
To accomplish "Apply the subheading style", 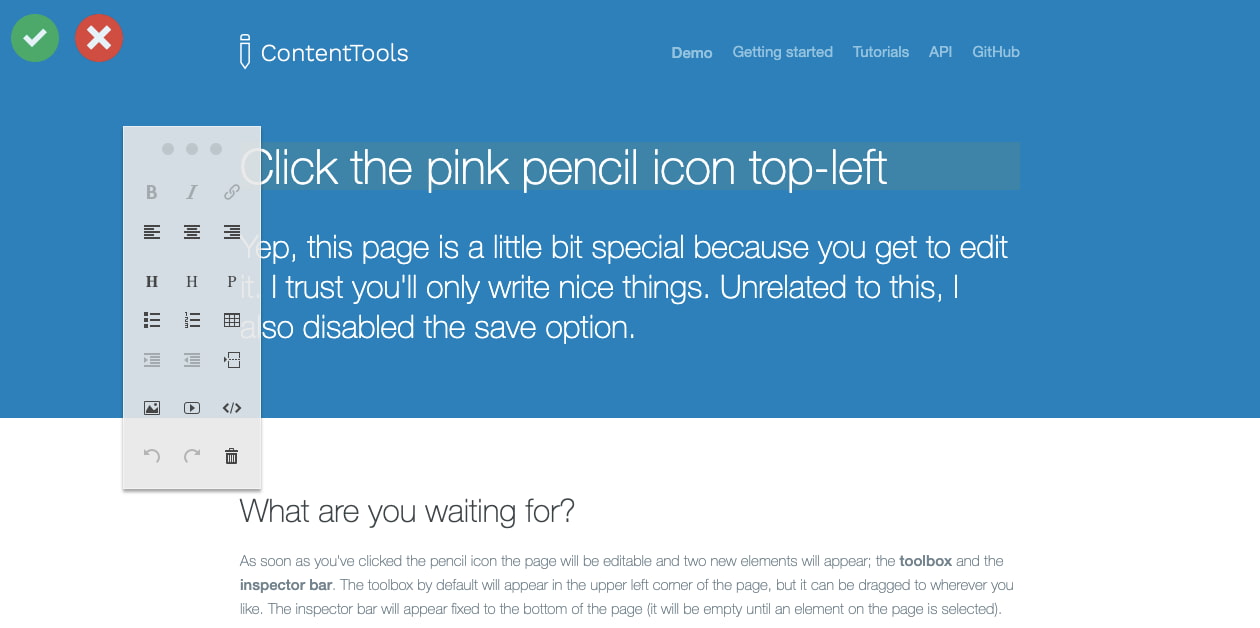I will click(192, 281).
